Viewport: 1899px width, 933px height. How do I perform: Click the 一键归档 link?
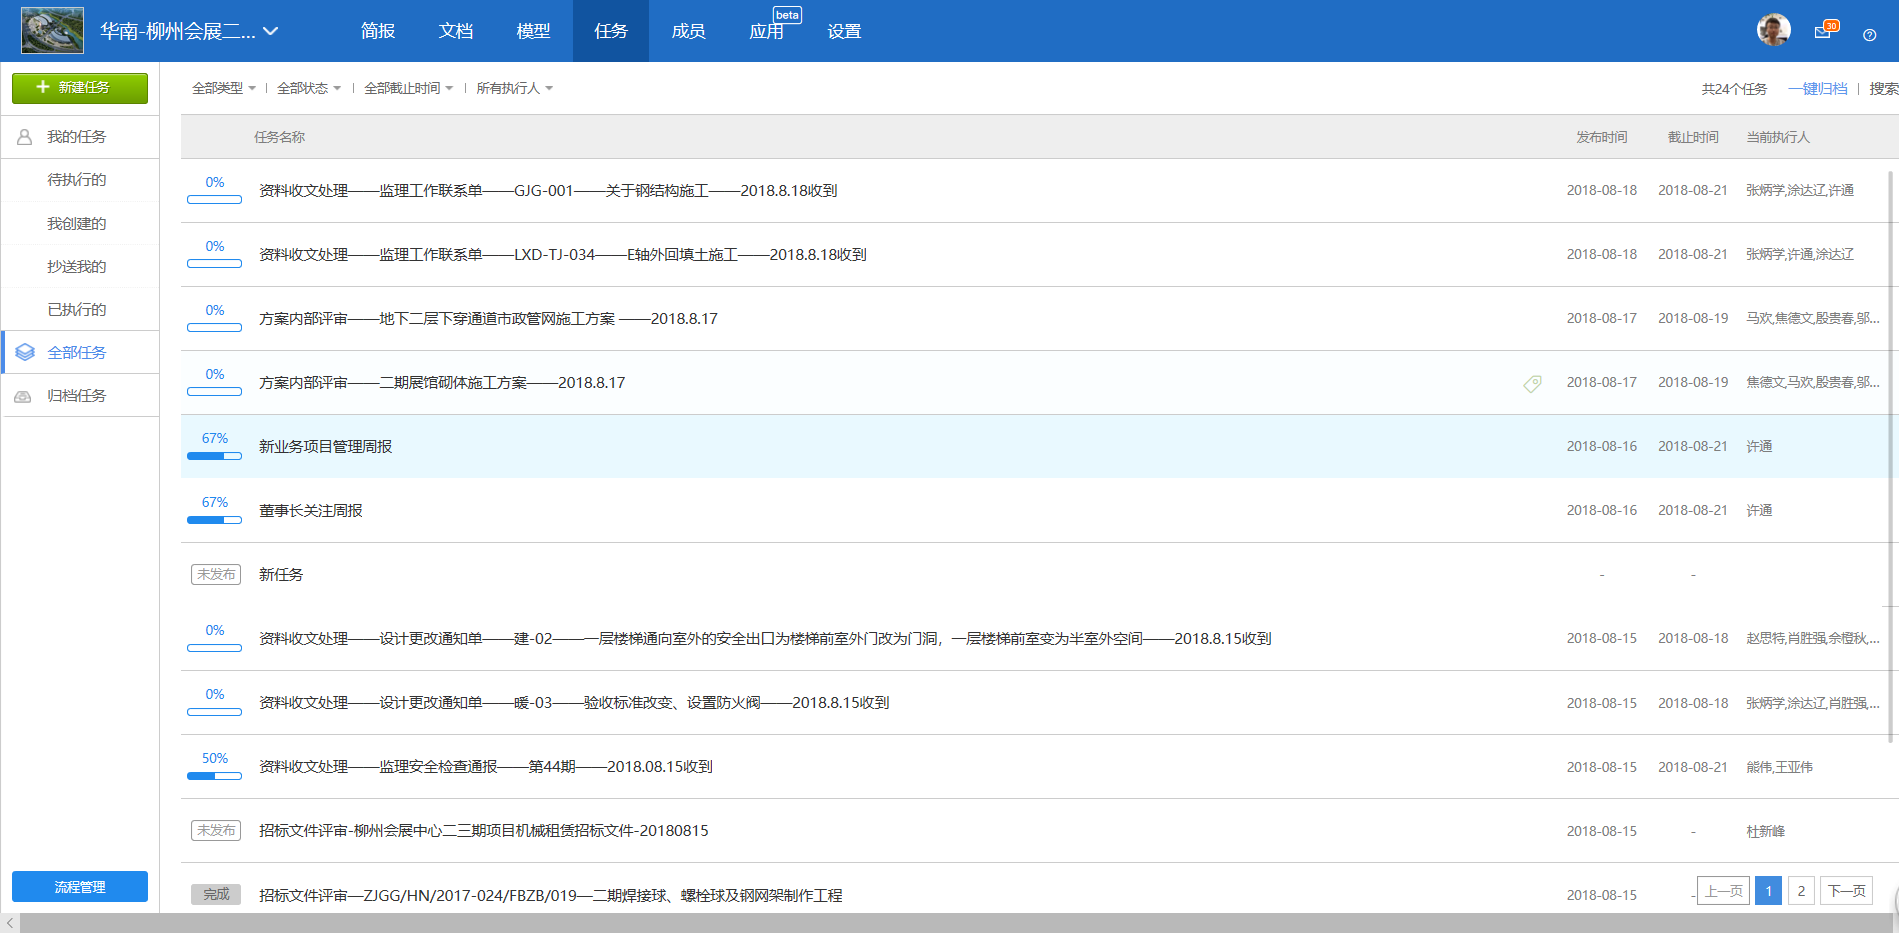click(1817, 88)
